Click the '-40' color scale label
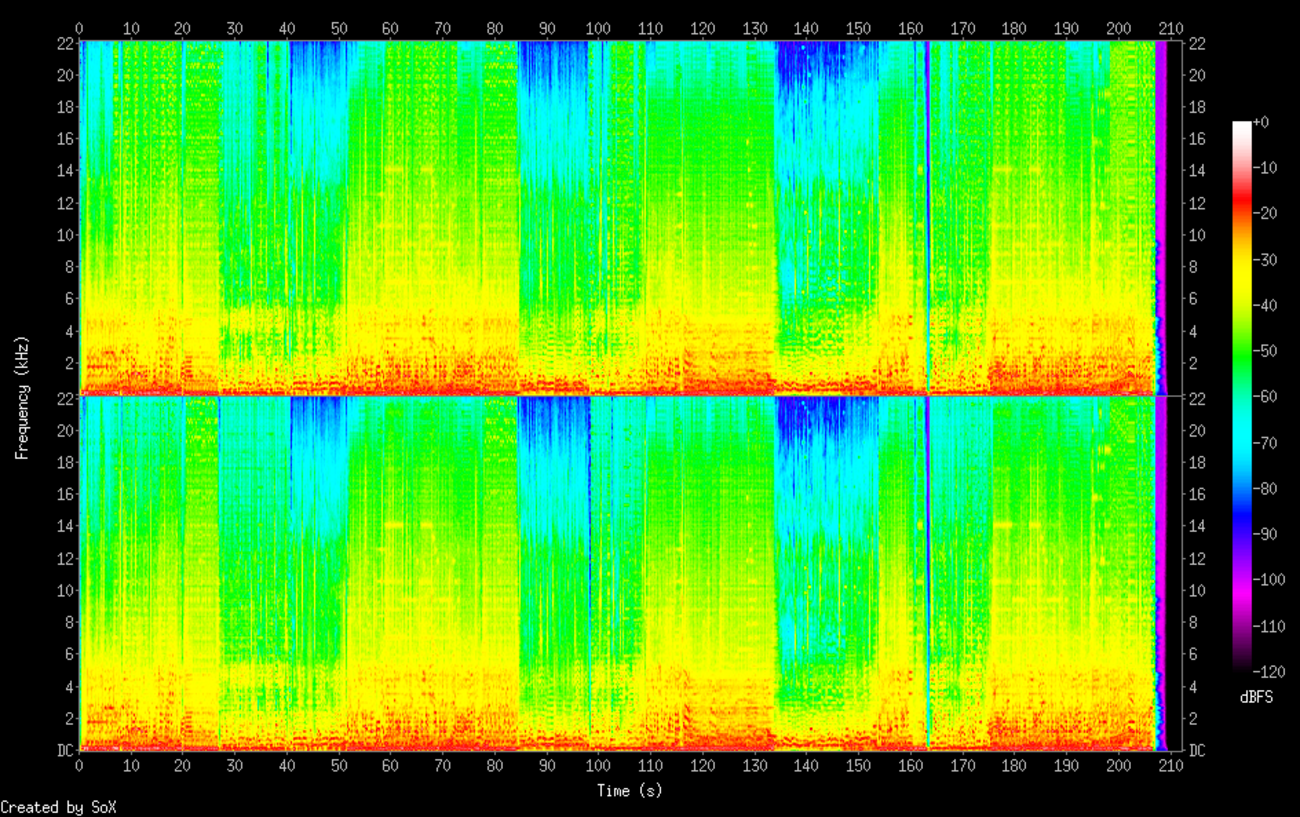 (x=1265, y=305)
